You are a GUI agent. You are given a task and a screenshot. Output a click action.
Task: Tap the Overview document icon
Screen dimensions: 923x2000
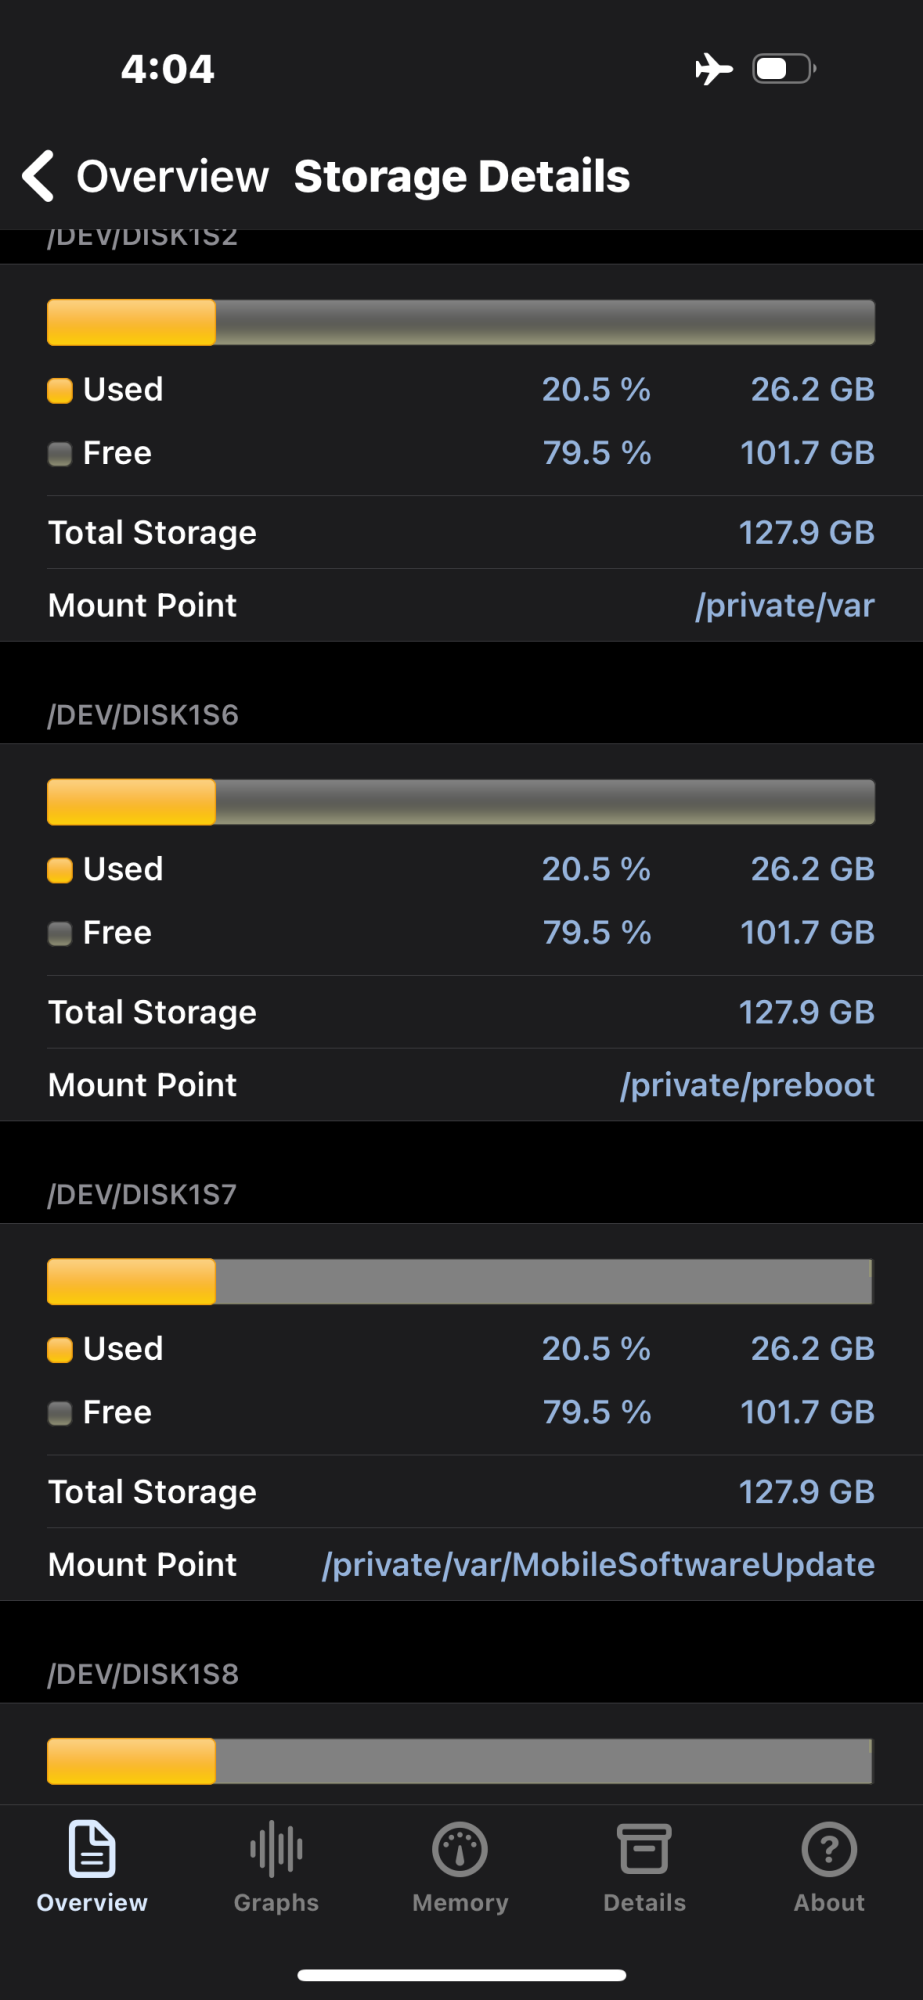[x=92, y=1849]
